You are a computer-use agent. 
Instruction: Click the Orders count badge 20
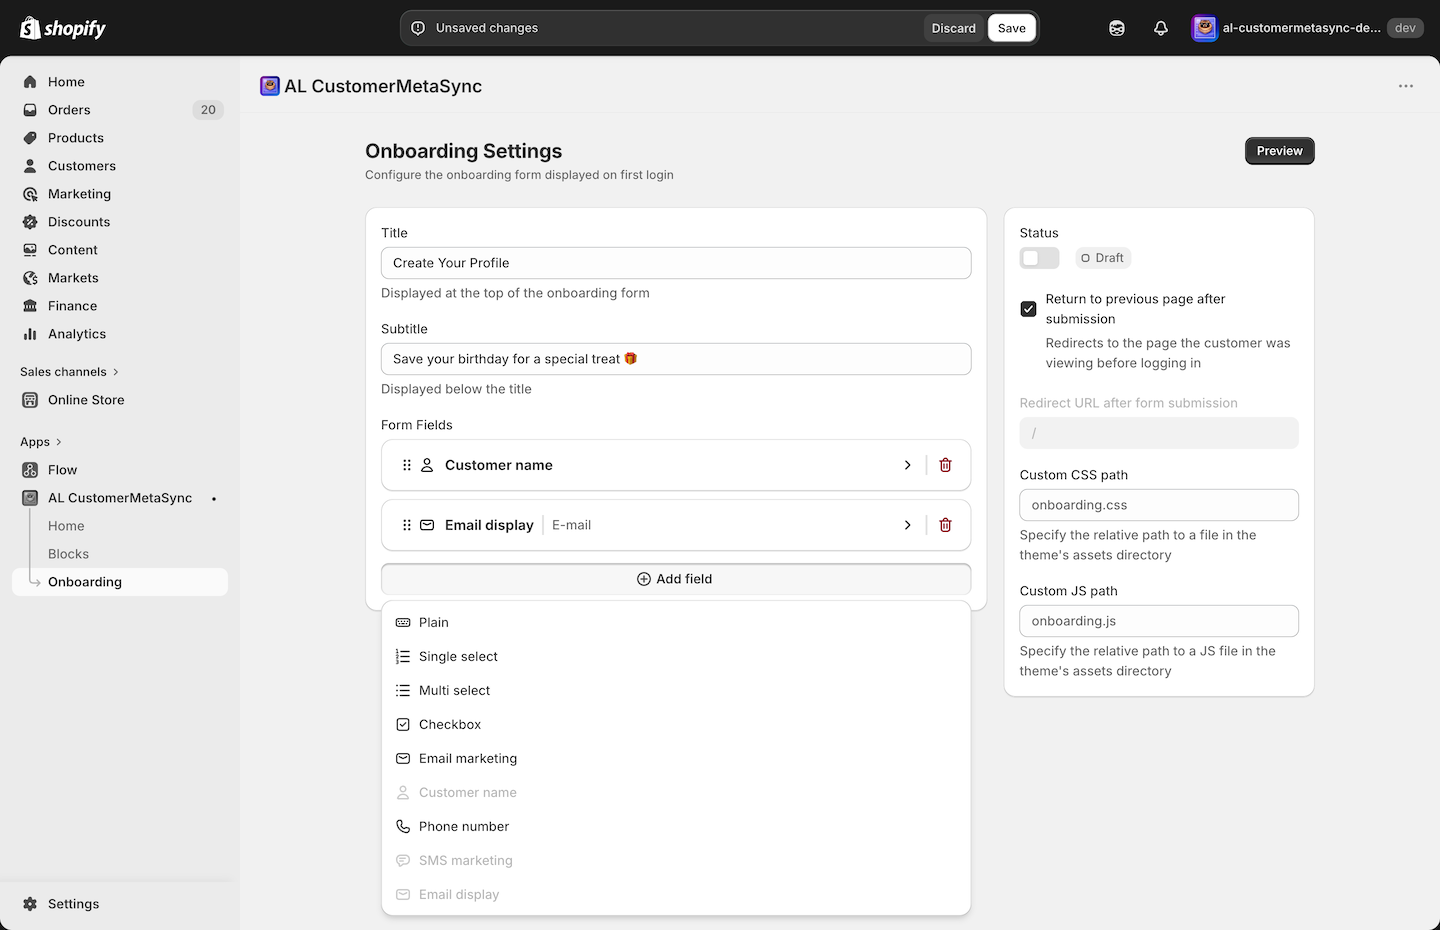coord(208,110)
